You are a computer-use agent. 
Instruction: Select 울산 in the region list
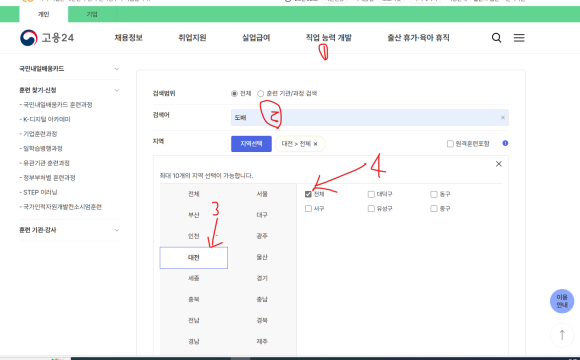(262, 257)
